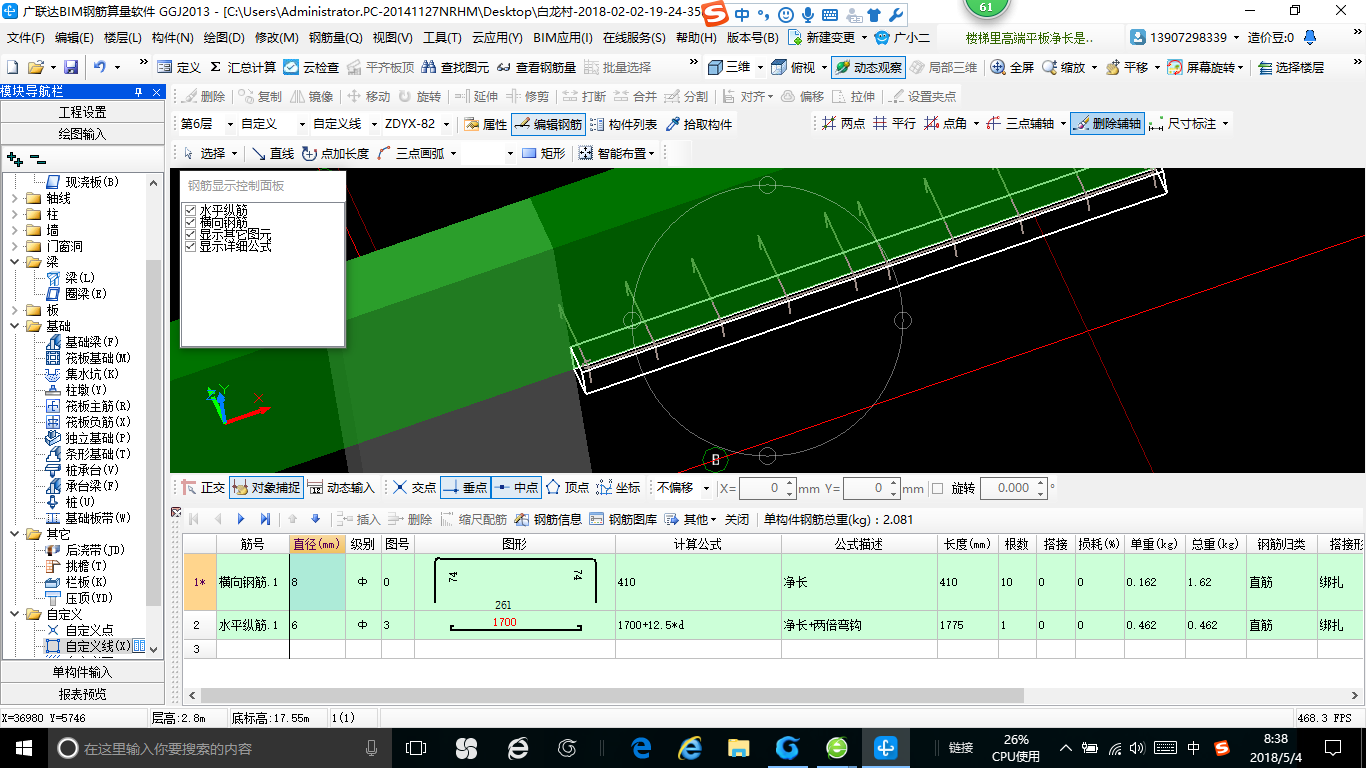Open the 报表预览 panel button
The image size is (1366, 768).
click(82, 694)
